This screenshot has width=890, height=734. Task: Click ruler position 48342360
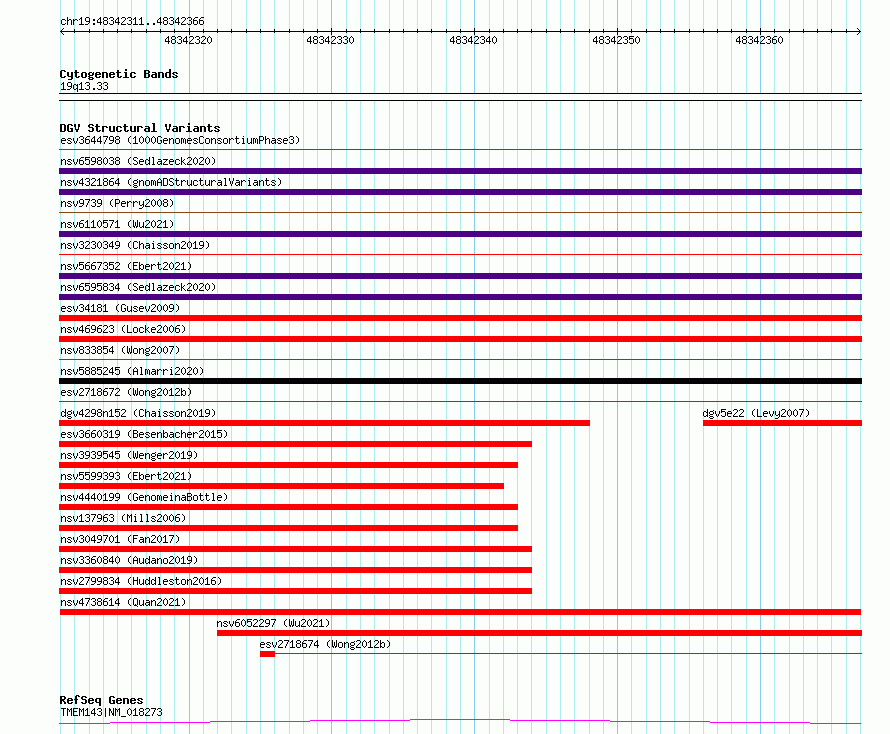[759, 40]
